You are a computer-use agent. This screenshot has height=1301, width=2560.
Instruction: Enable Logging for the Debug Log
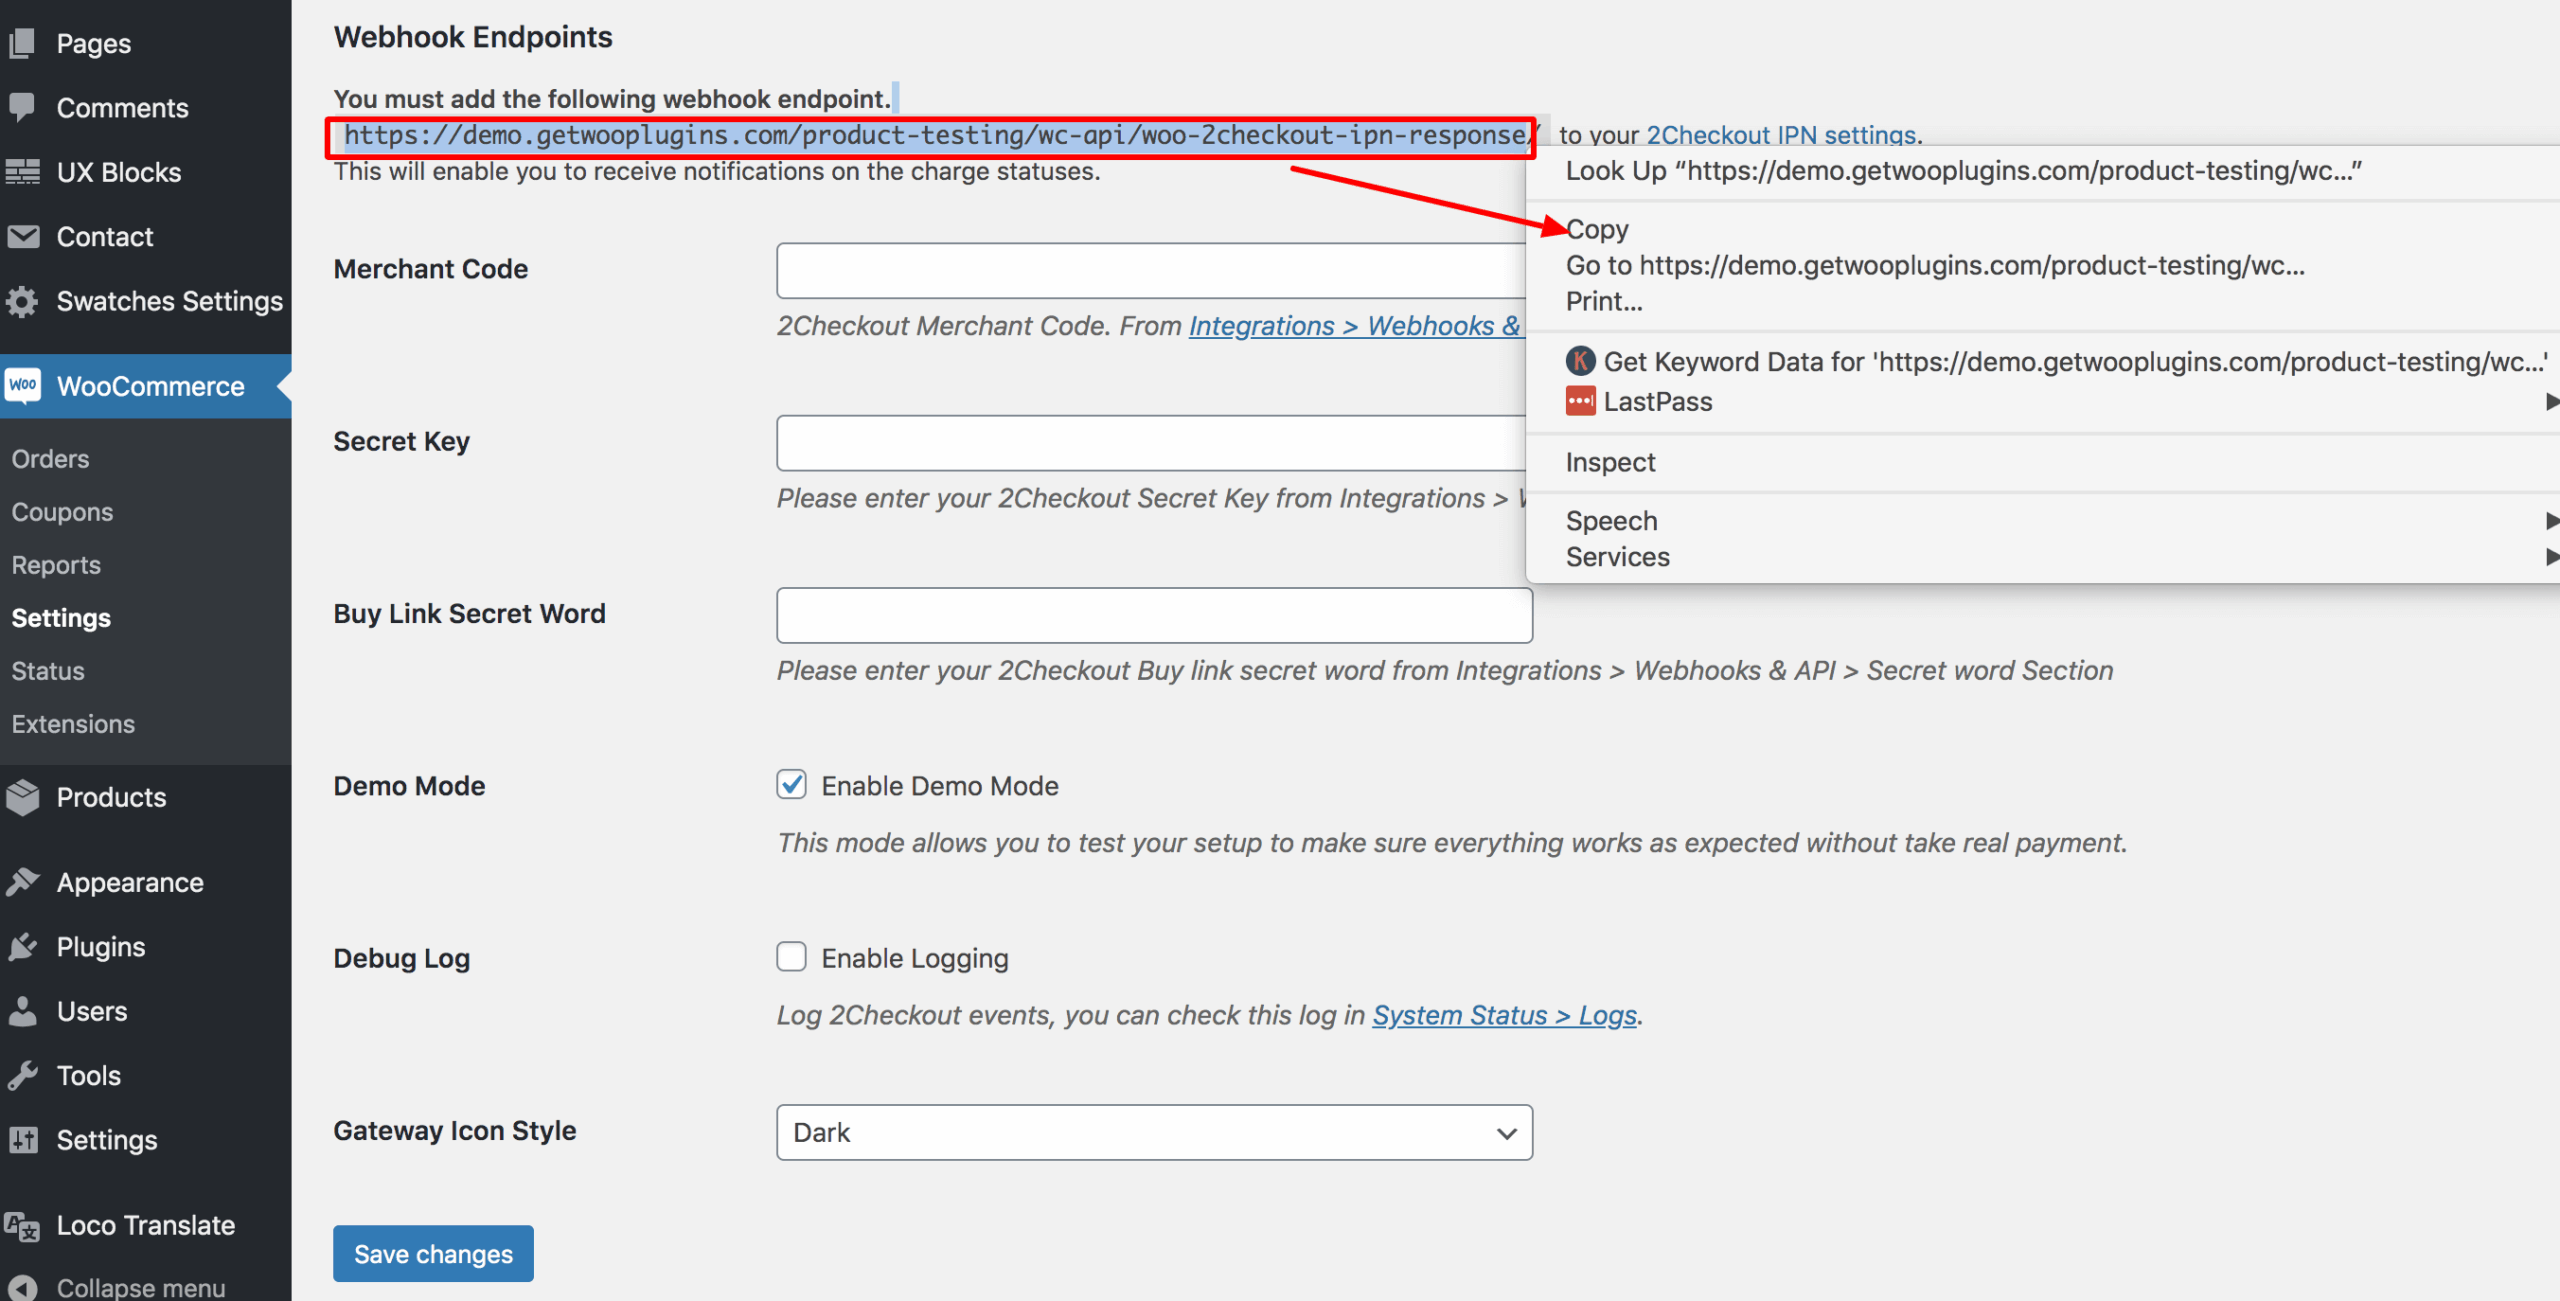pyautogui.click(x=790, y=957)
